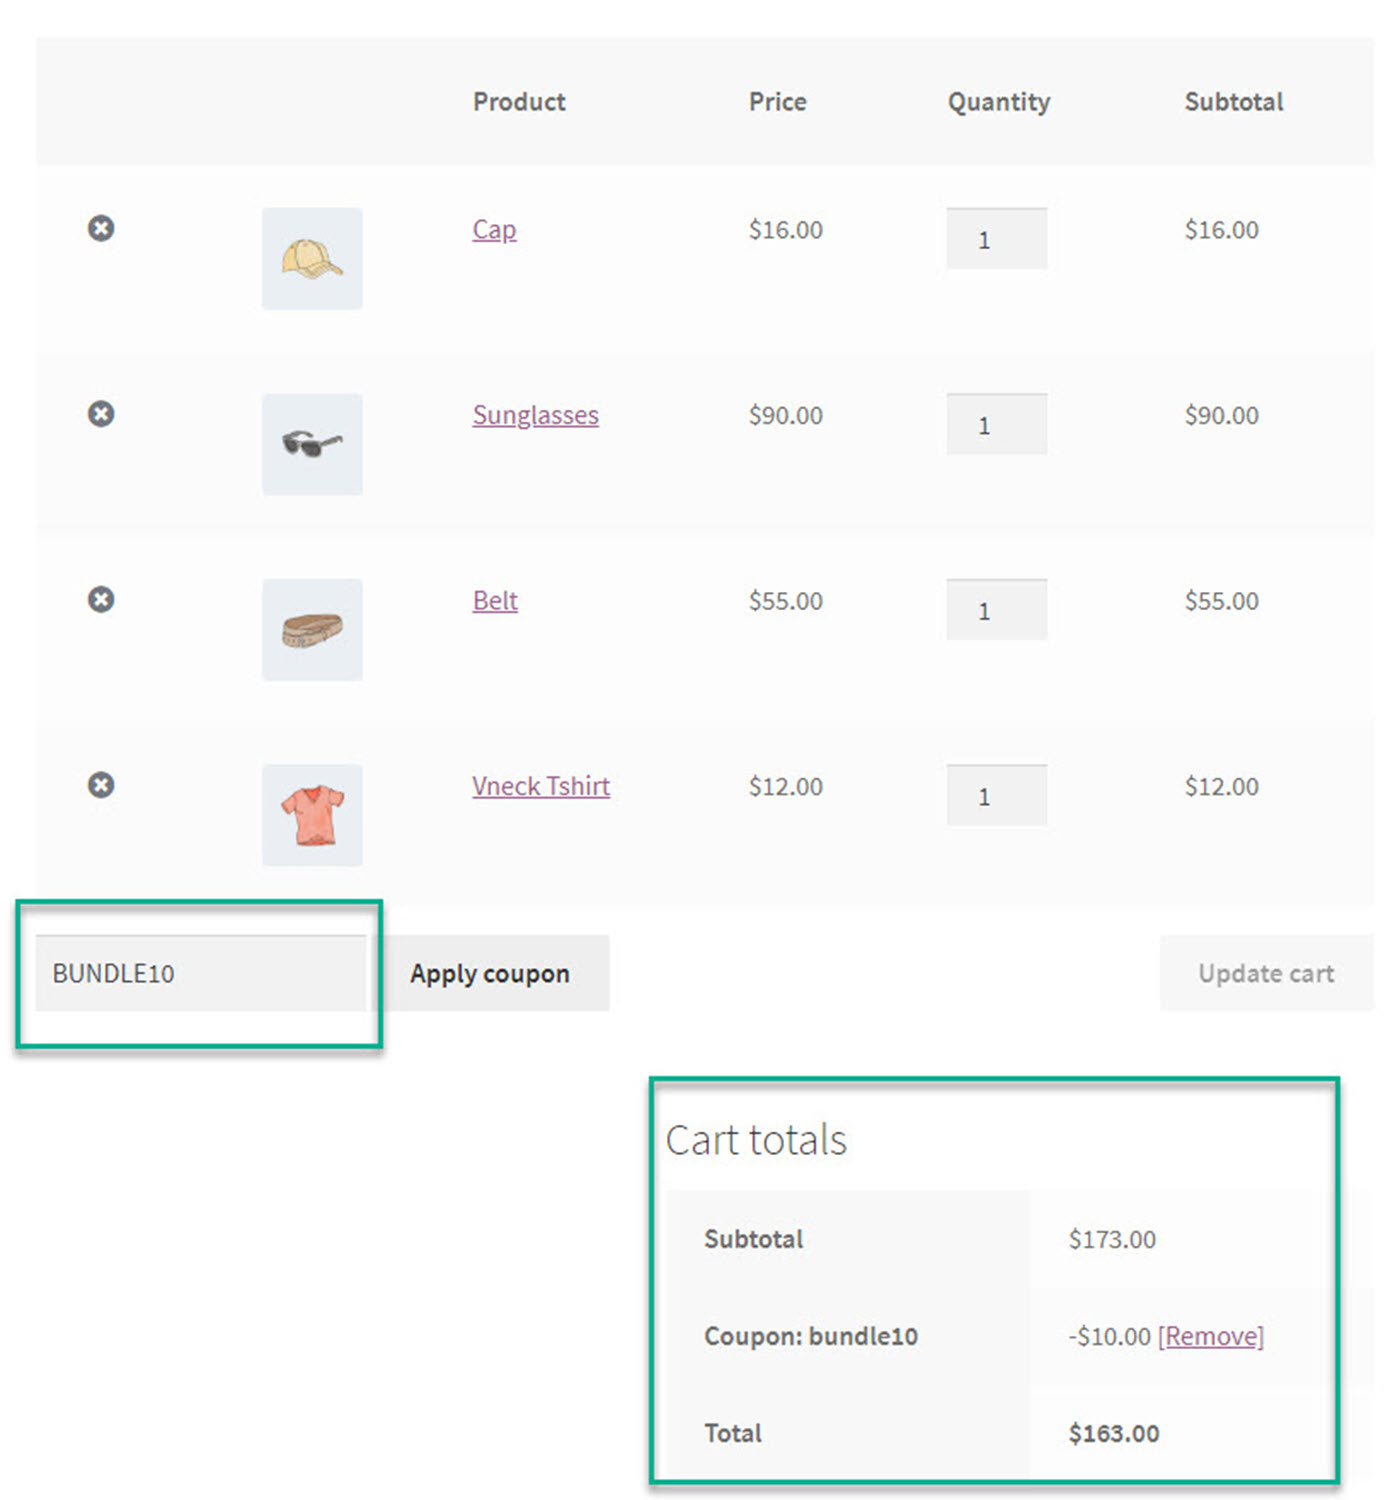The height and width of the screenshot is (1500, 1400).
Task: Click the Update cart button
Action: pyautogui.click(x=1266, y=973)
